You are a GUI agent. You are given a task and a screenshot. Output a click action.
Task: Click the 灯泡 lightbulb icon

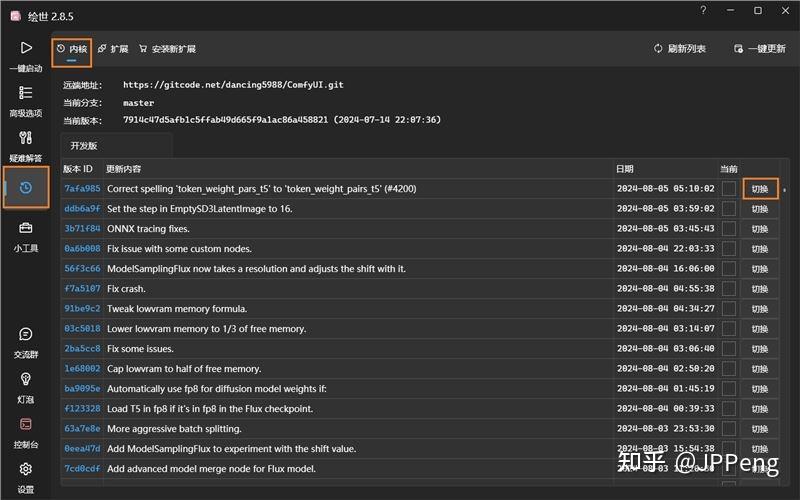pos(26,379)
